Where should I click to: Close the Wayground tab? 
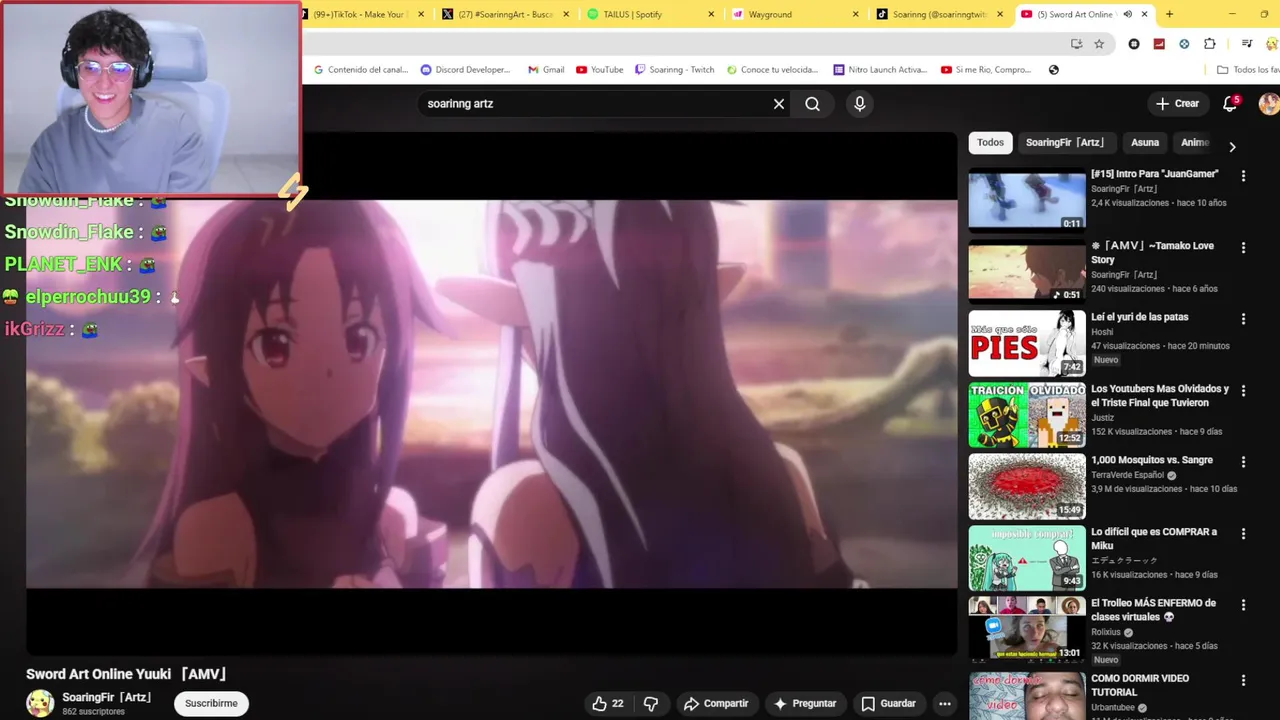click(x=855, y=14)
